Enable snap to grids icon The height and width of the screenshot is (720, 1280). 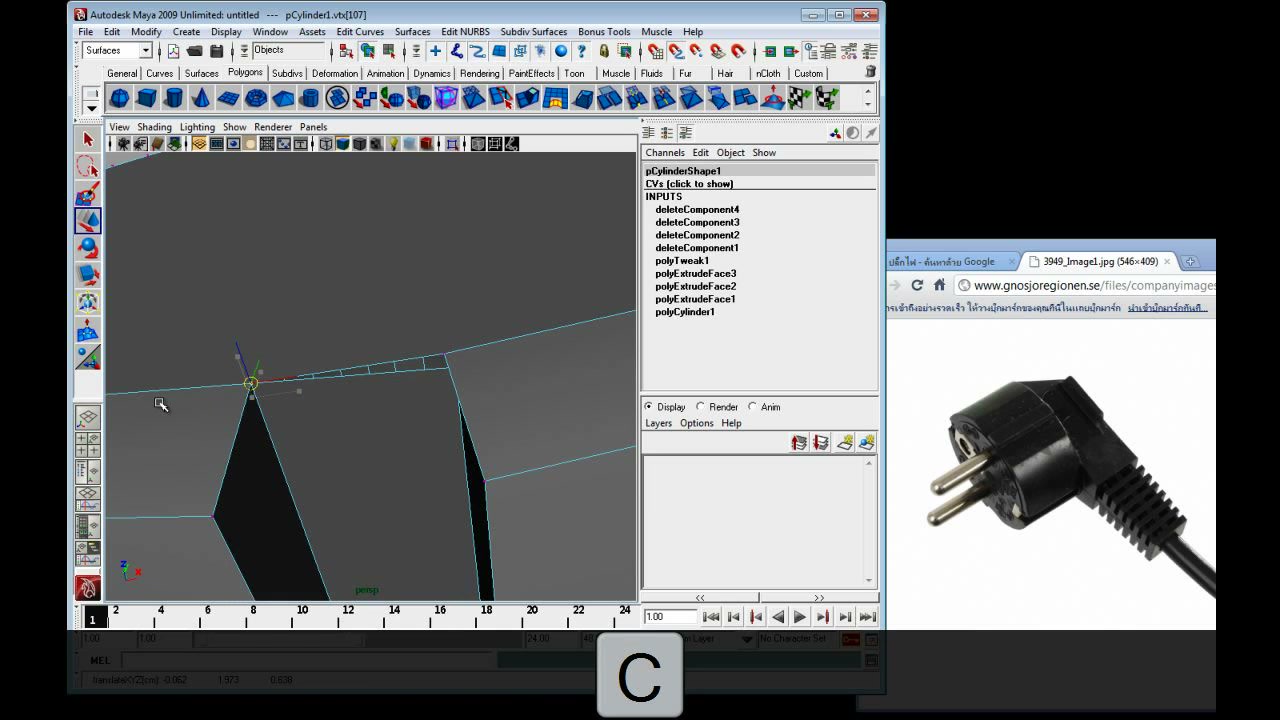pos(655,51)
